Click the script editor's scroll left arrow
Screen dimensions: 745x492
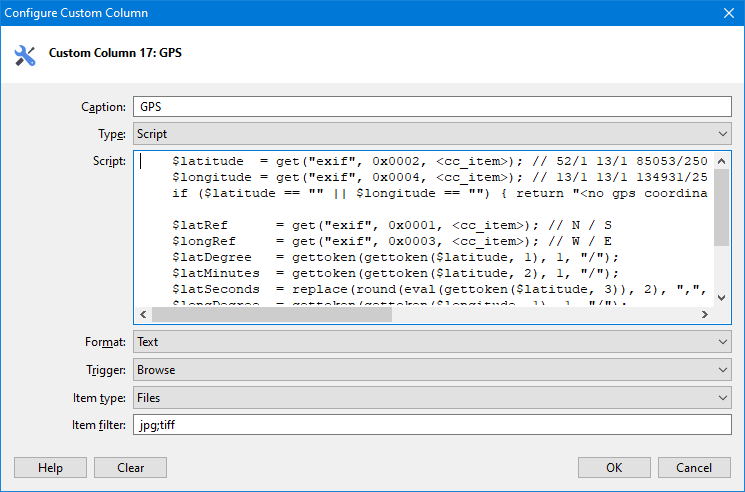pos(143,314)
